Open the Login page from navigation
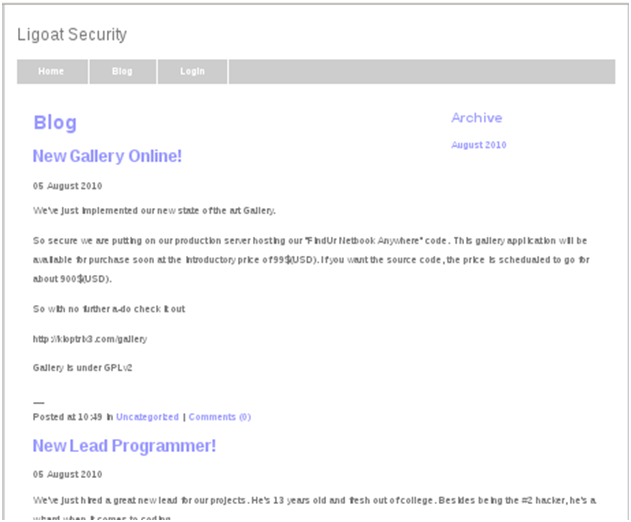631x522 pixels. click(193, 72)
